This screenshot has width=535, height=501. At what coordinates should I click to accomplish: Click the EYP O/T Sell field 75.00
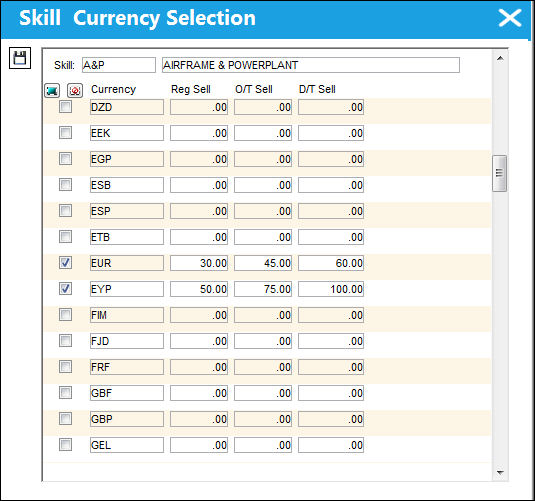point(263,289)
